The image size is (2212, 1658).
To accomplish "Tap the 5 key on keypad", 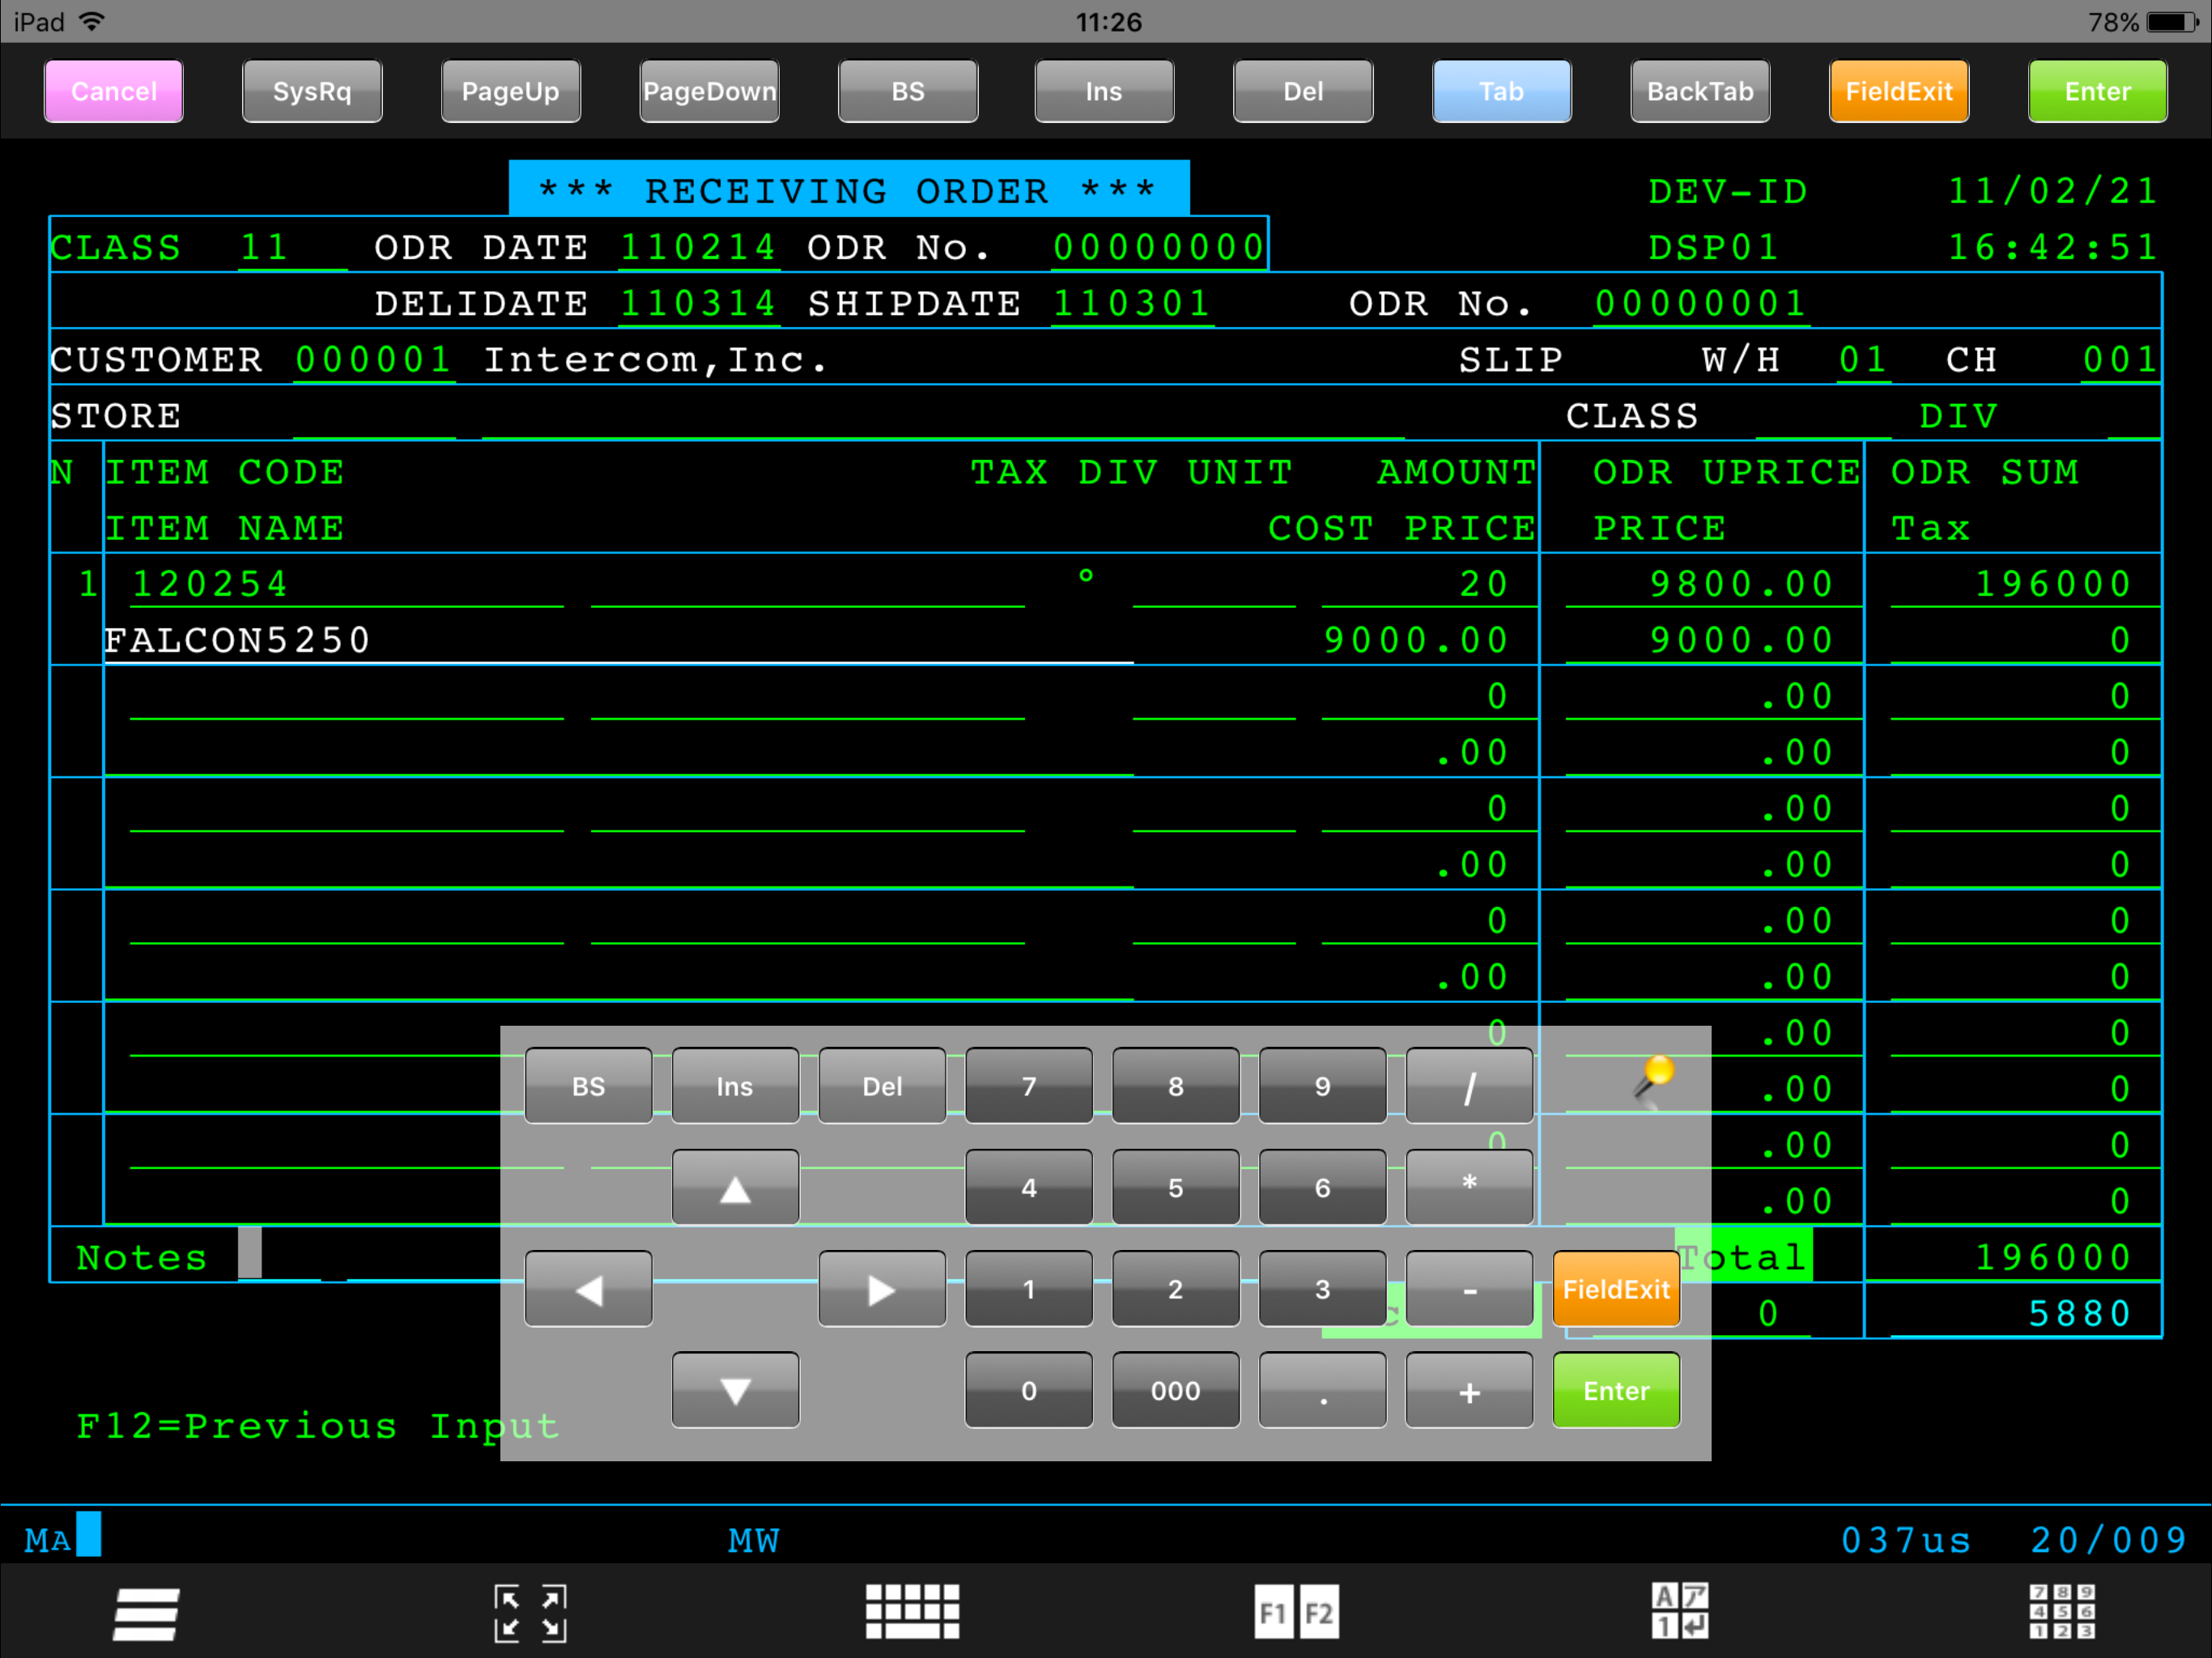I will (x=1176, y=1187).
